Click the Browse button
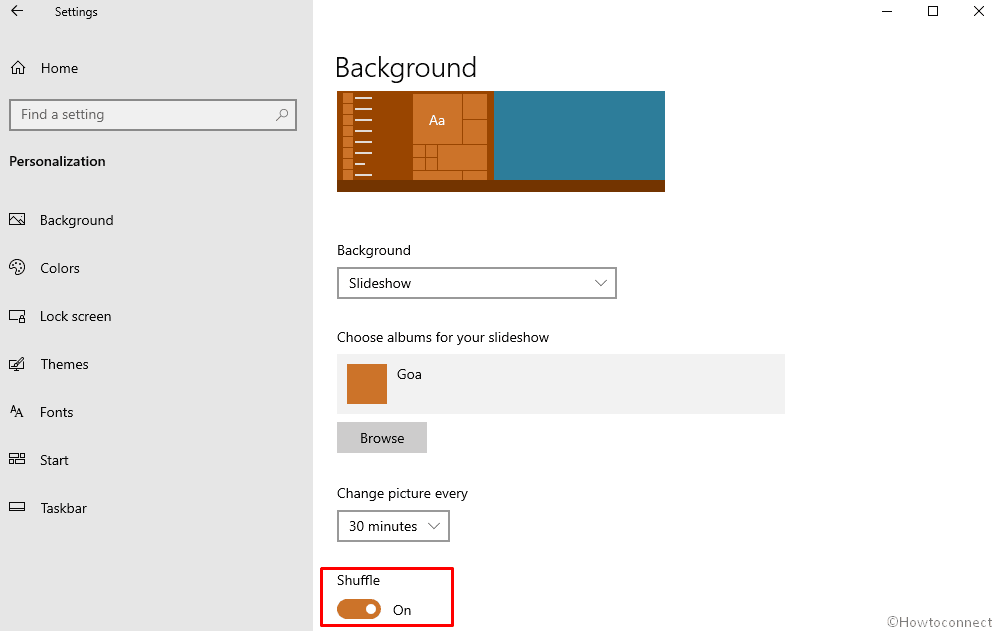 (382, 438)
